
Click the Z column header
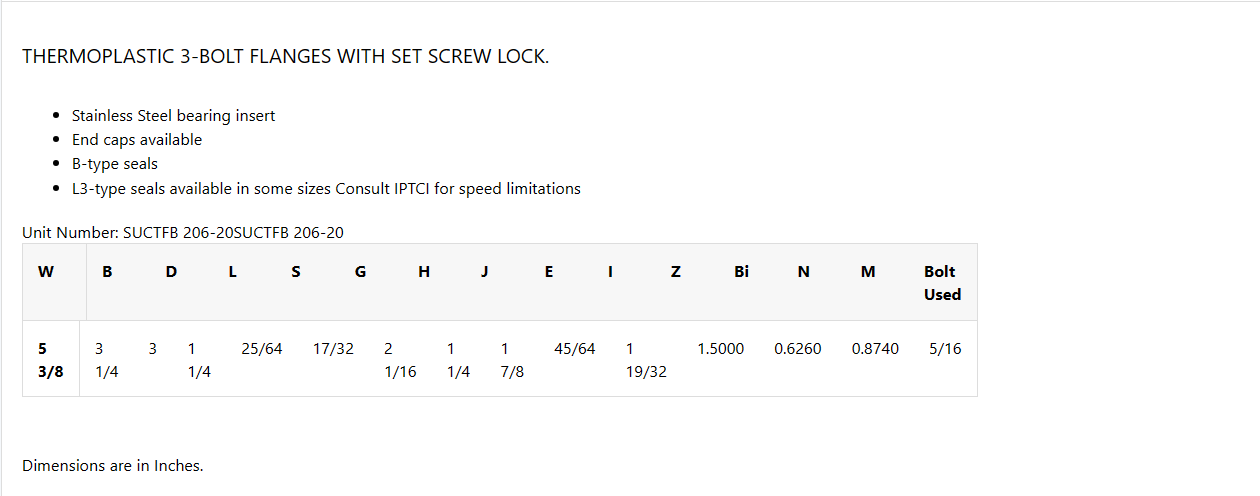(x=676, y=272)
